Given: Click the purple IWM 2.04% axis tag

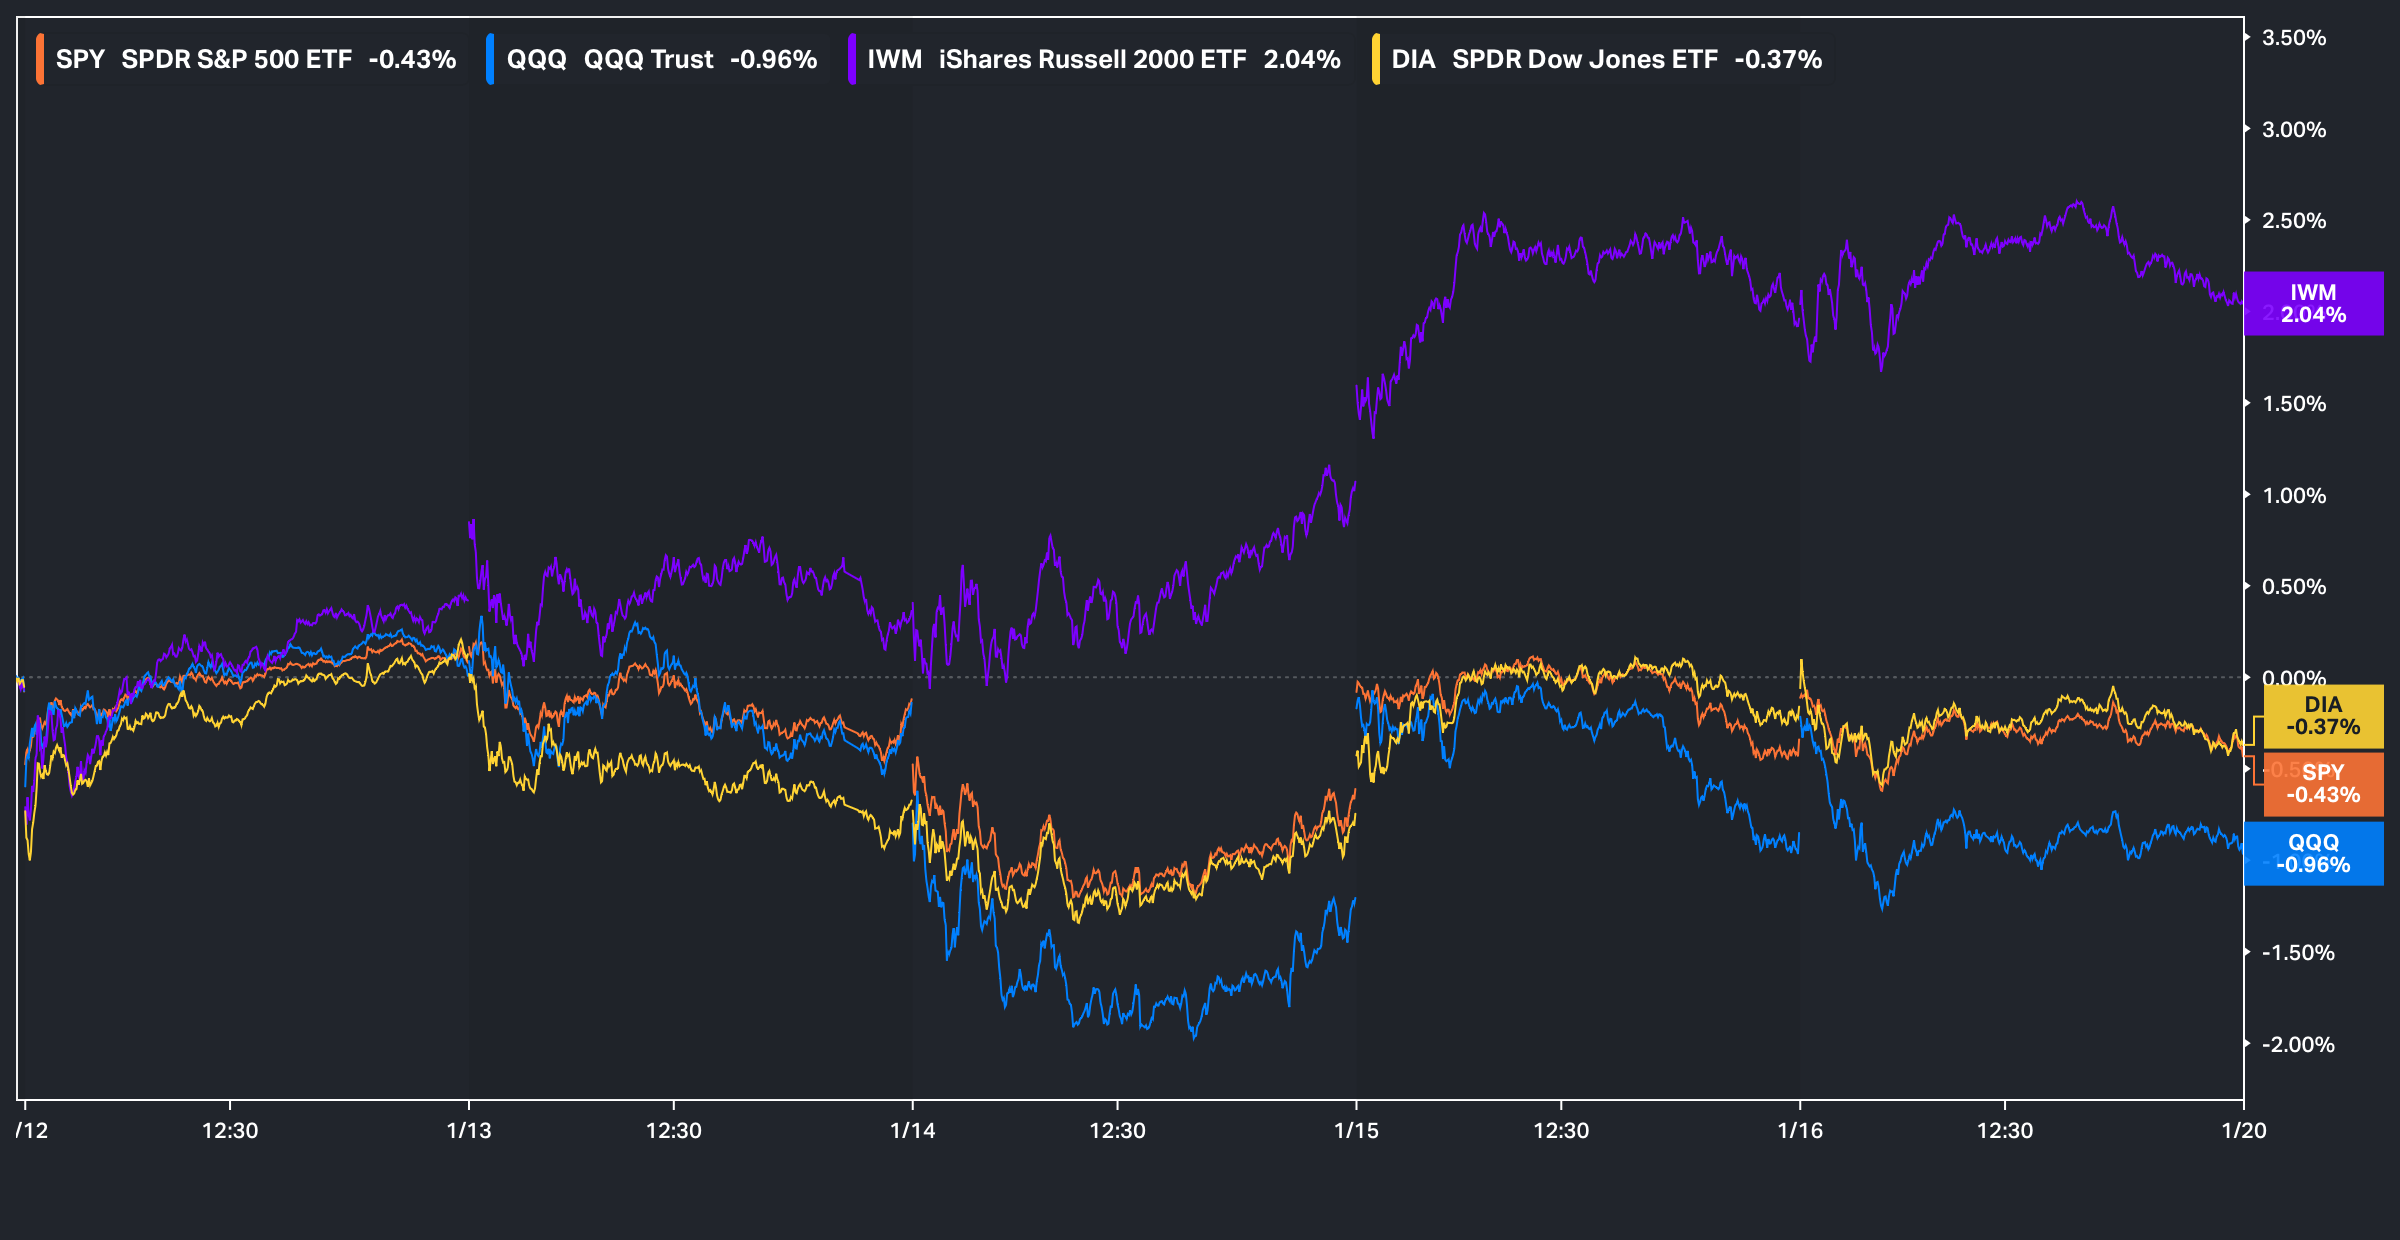Looking at the screenshot, I should 2313,304.
